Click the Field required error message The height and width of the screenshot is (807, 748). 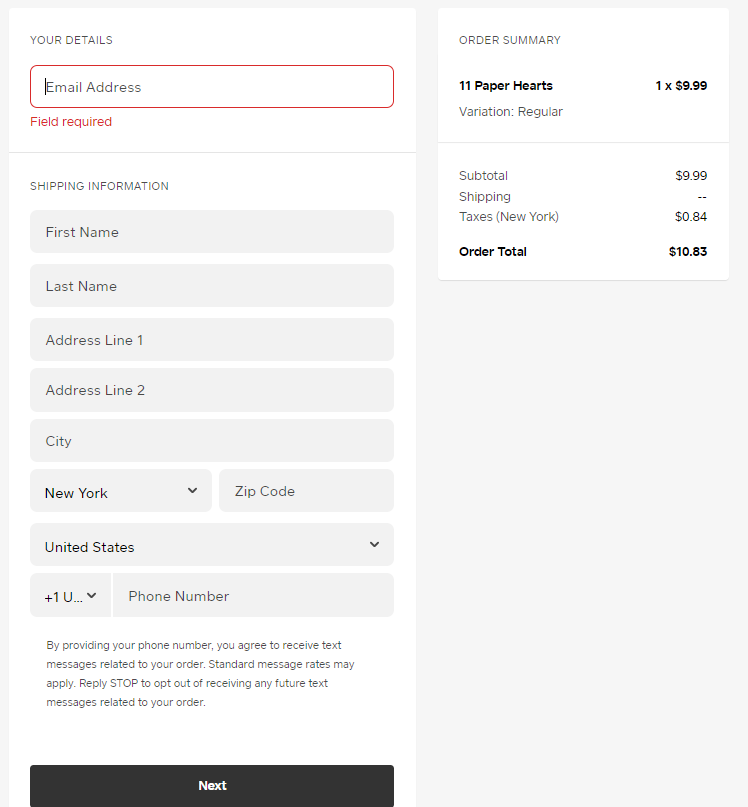(69, 121)
